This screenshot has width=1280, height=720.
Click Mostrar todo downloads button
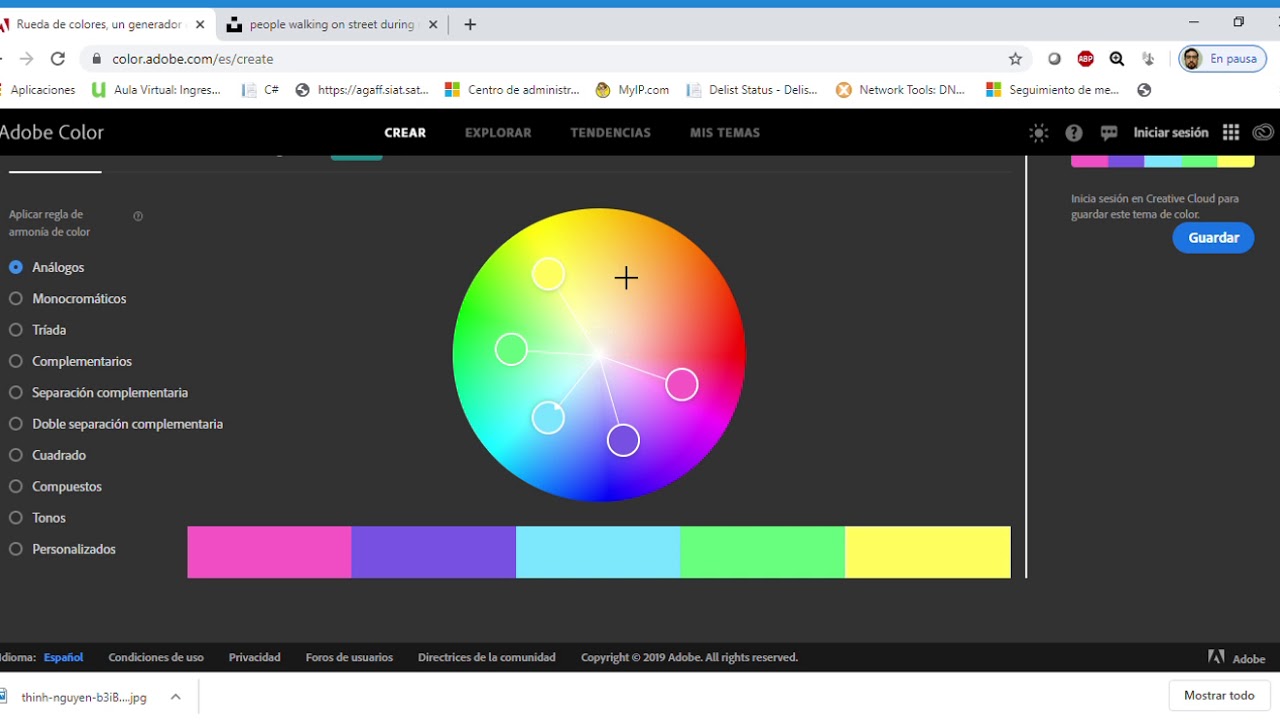[1219, 696]
